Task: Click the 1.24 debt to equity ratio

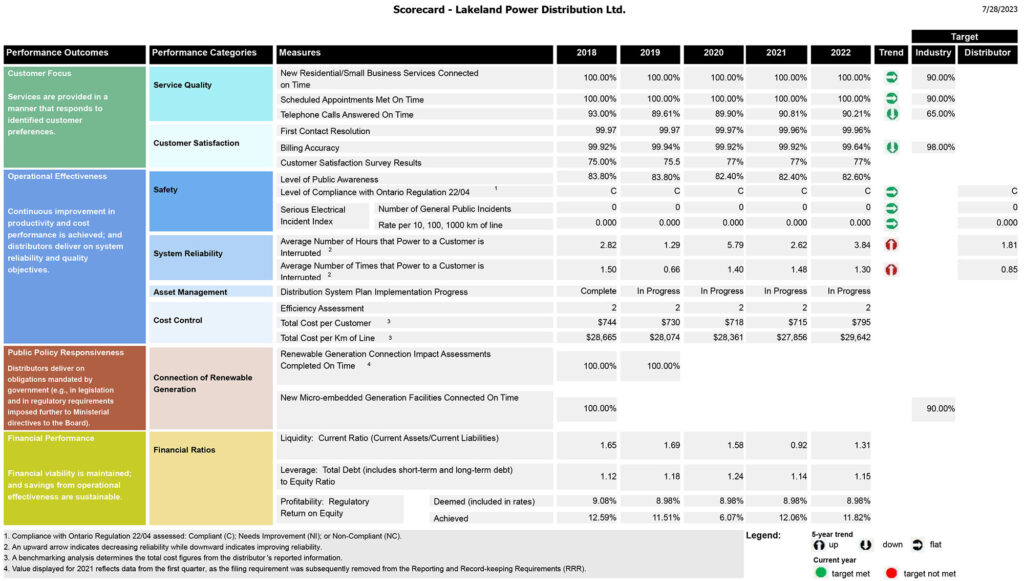Action: [735, 477]
